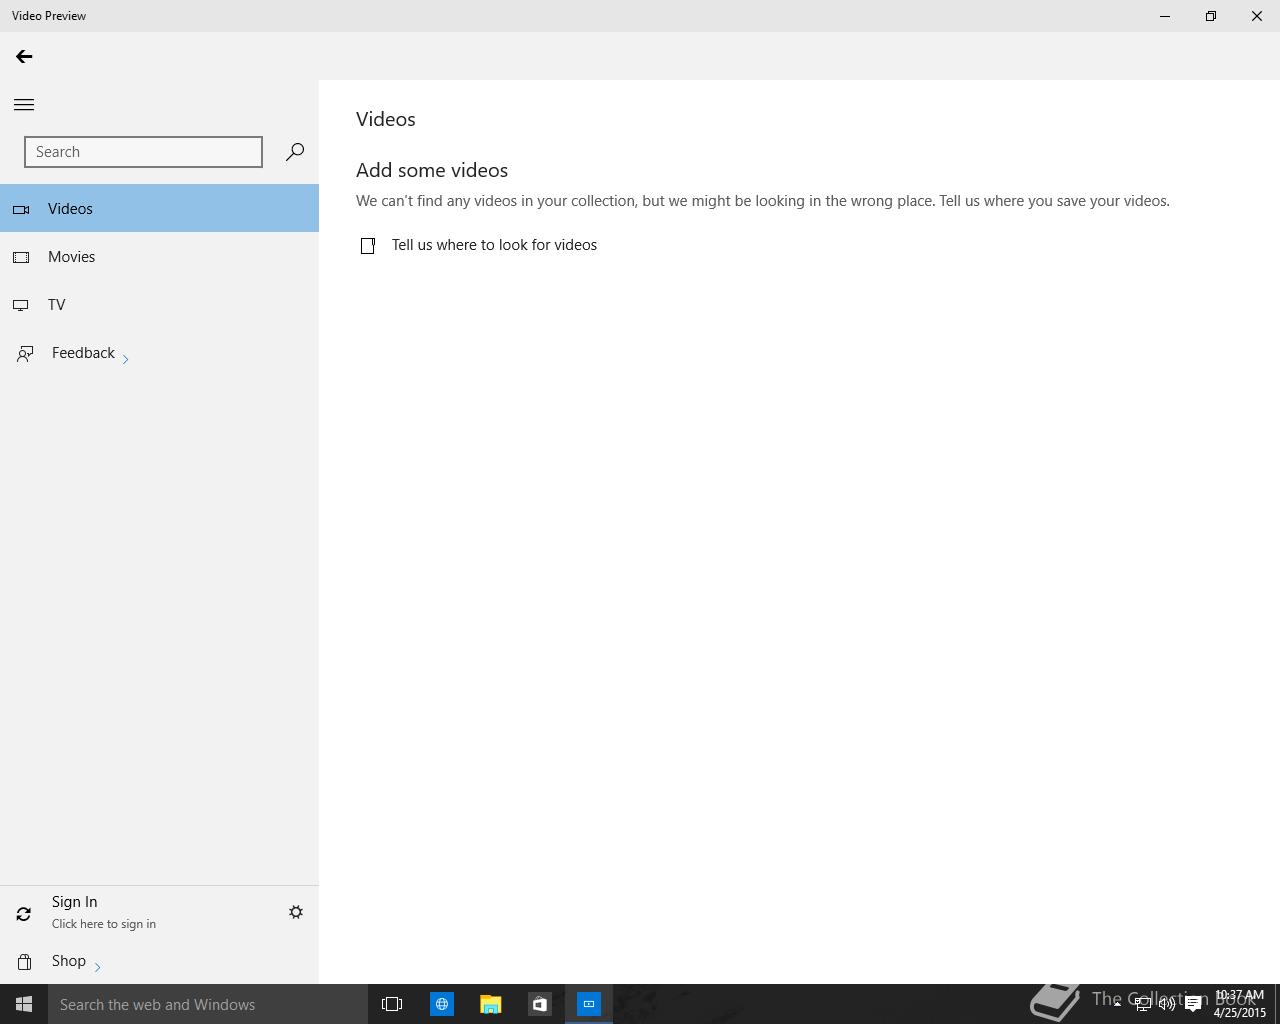Open the TV section
Image resolution: width=1280 pixels, height=1024 pixels.
(x=159, y=304)
